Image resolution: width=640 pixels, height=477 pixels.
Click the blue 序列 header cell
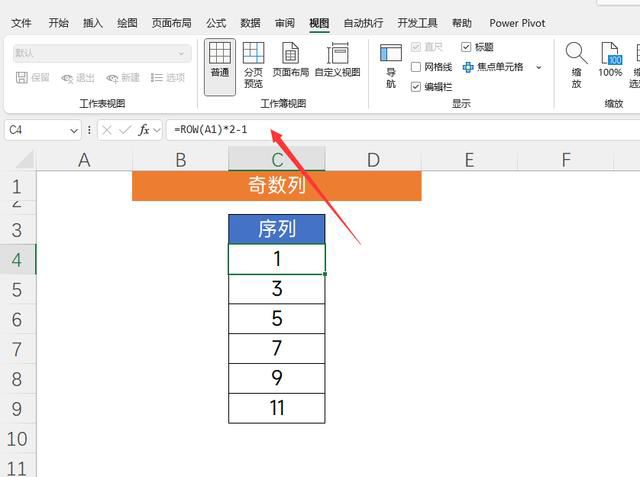(277, 229)
